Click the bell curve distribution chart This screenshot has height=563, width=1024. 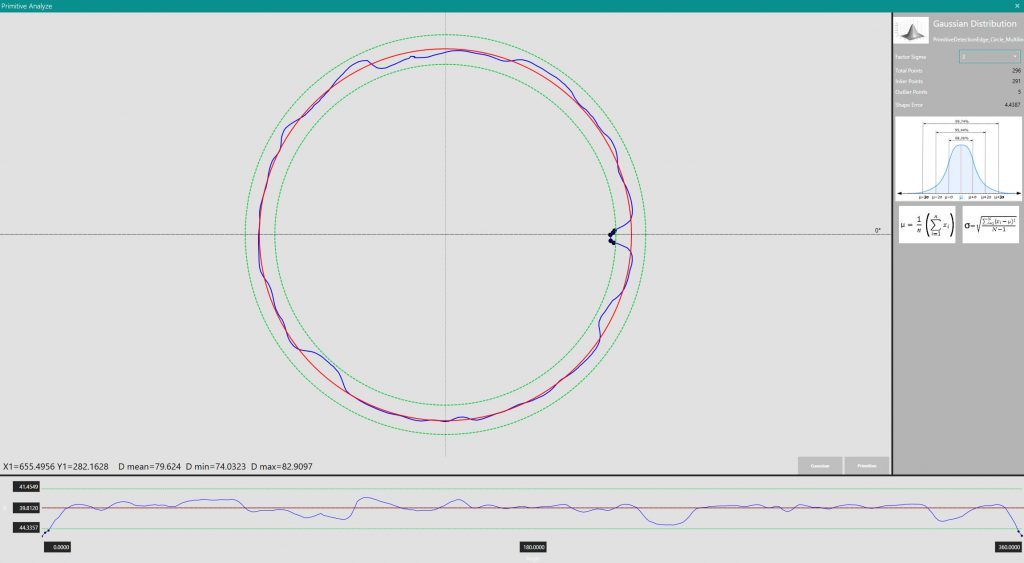958,159
